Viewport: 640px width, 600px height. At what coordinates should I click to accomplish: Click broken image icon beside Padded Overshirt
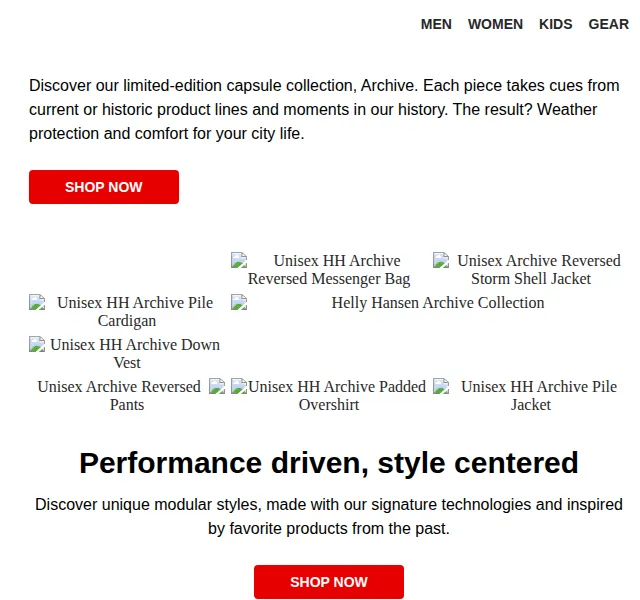(x=239, y=386)
